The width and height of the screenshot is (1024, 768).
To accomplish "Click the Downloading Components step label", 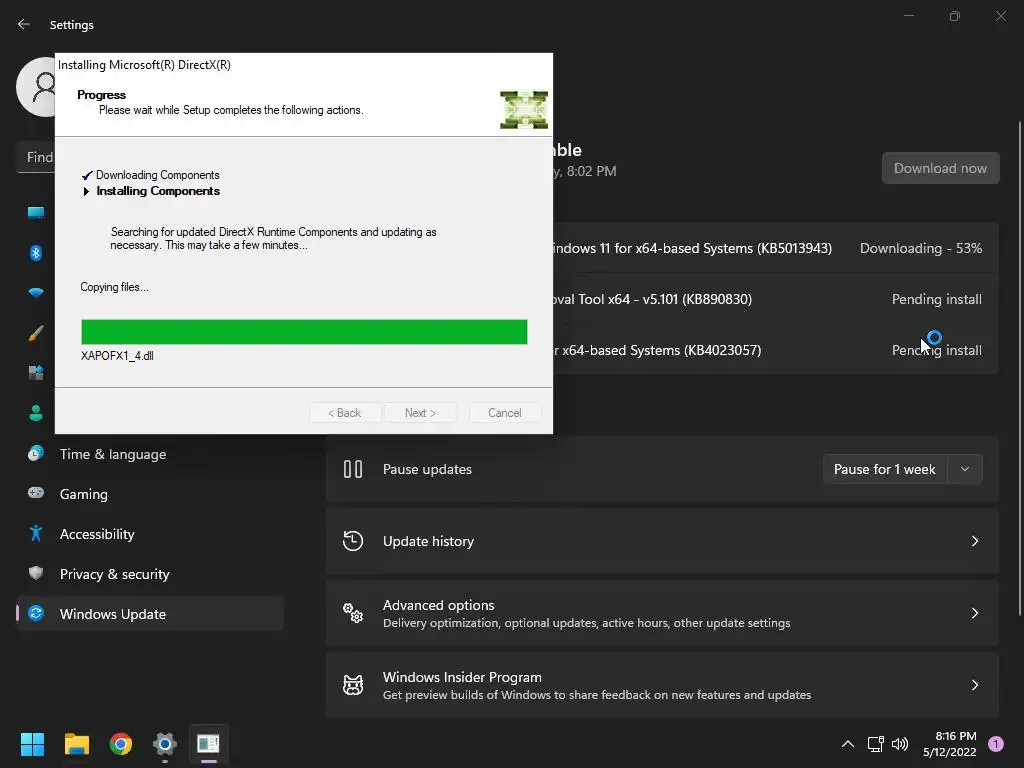I will point(157,174).
